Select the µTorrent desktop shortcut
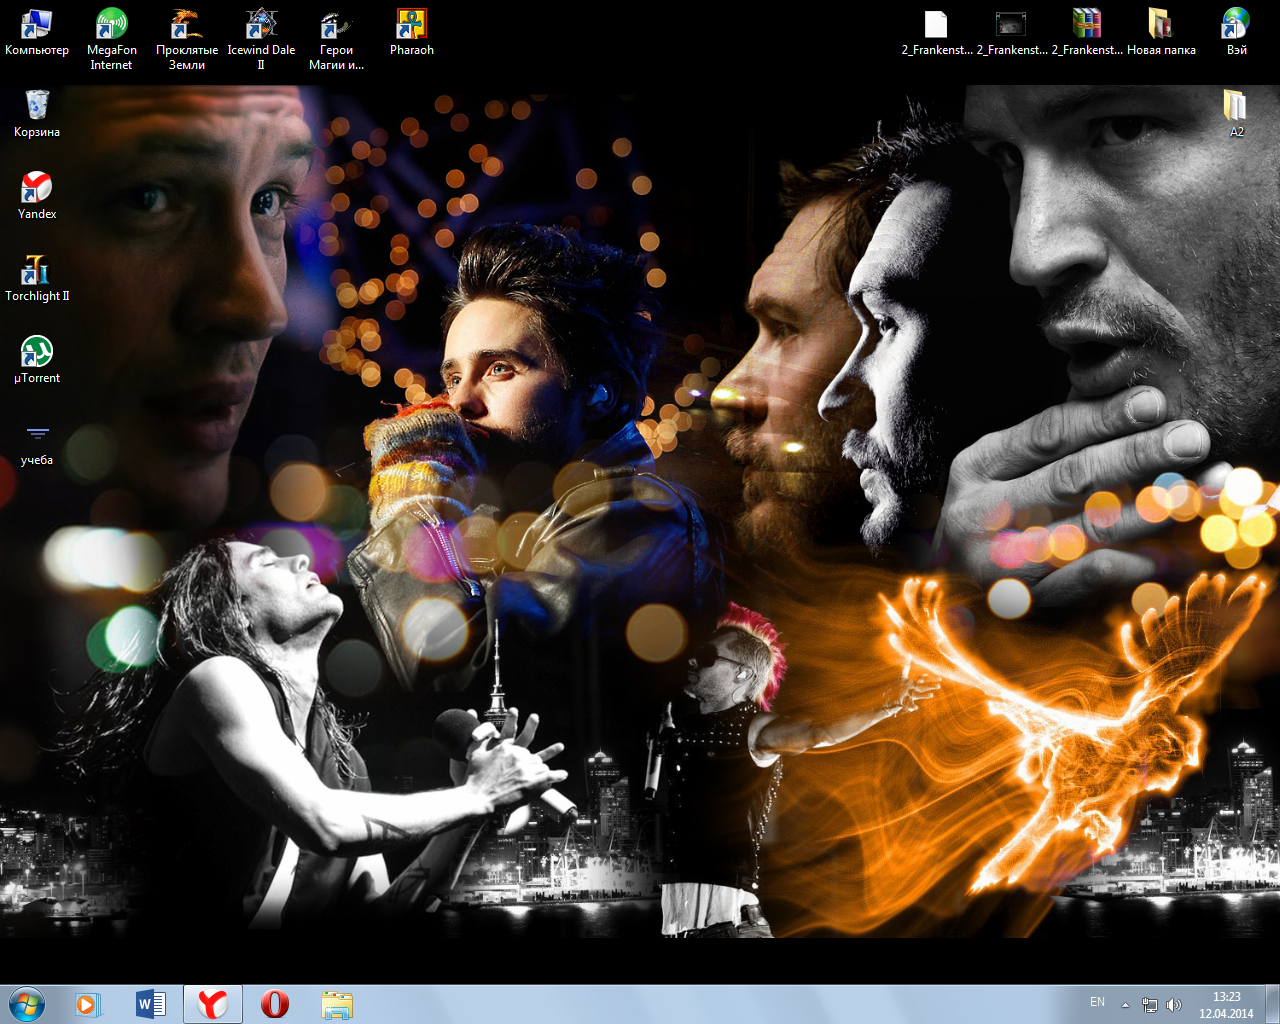 (x=37, y=360)
